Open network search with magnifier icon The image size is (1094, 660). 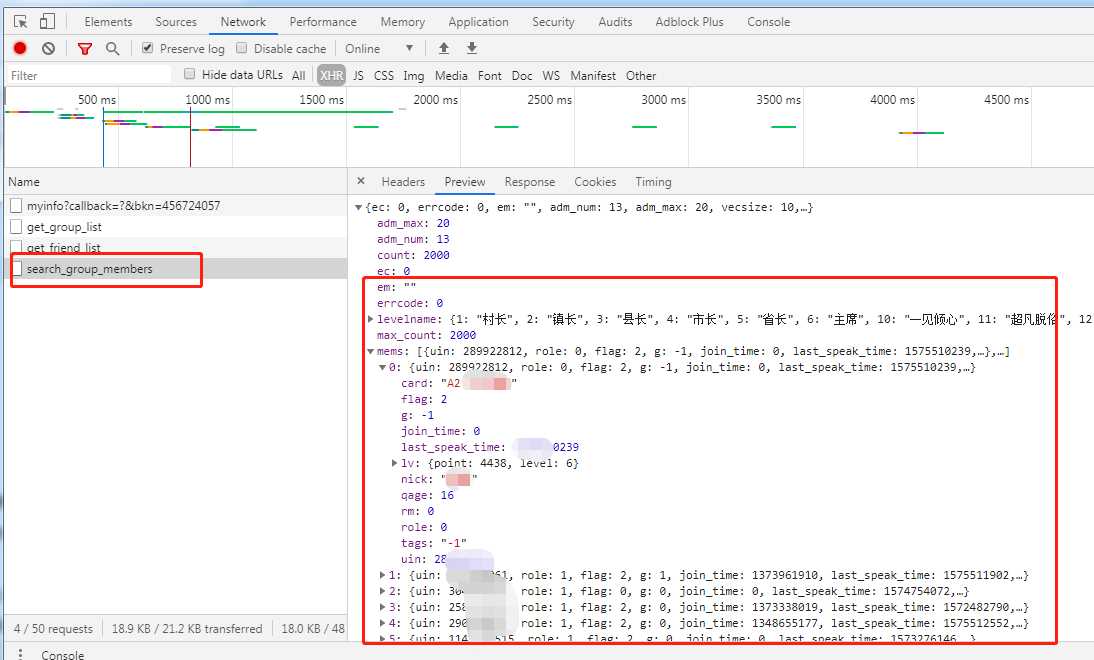pos(112,48)
